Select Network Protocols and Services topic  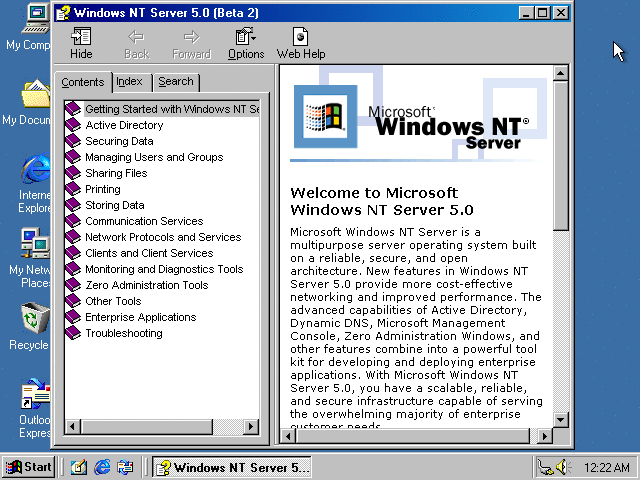pos(163,237)
